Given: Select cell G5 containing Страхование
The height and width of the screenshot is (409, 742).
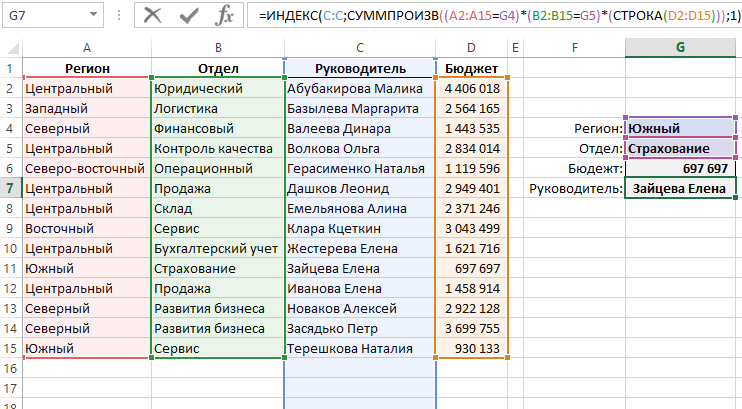Looking at the screenshot, I should (x=680, y=149).
